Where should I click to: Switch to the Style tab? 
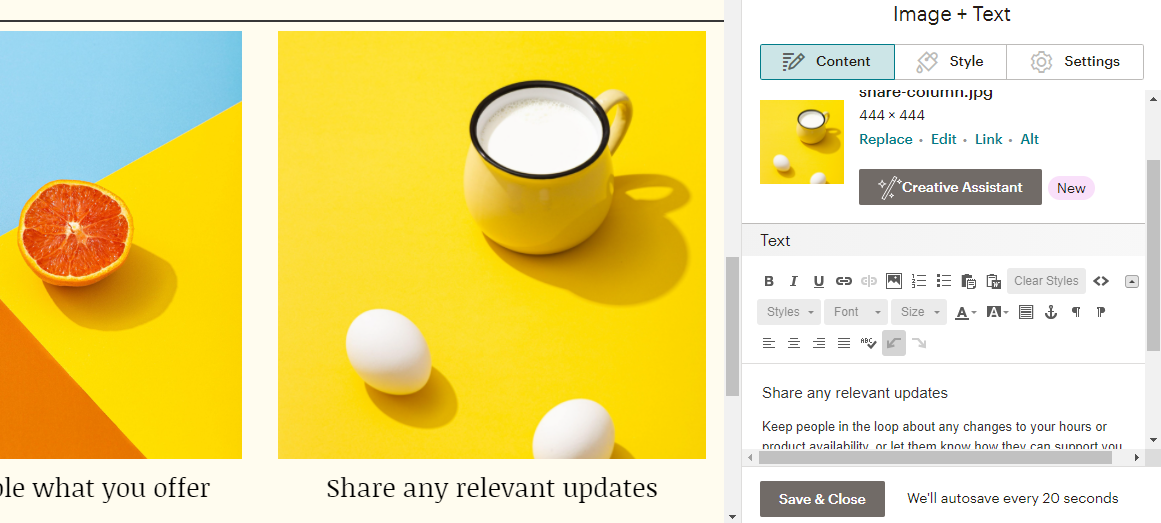[951, 61]
